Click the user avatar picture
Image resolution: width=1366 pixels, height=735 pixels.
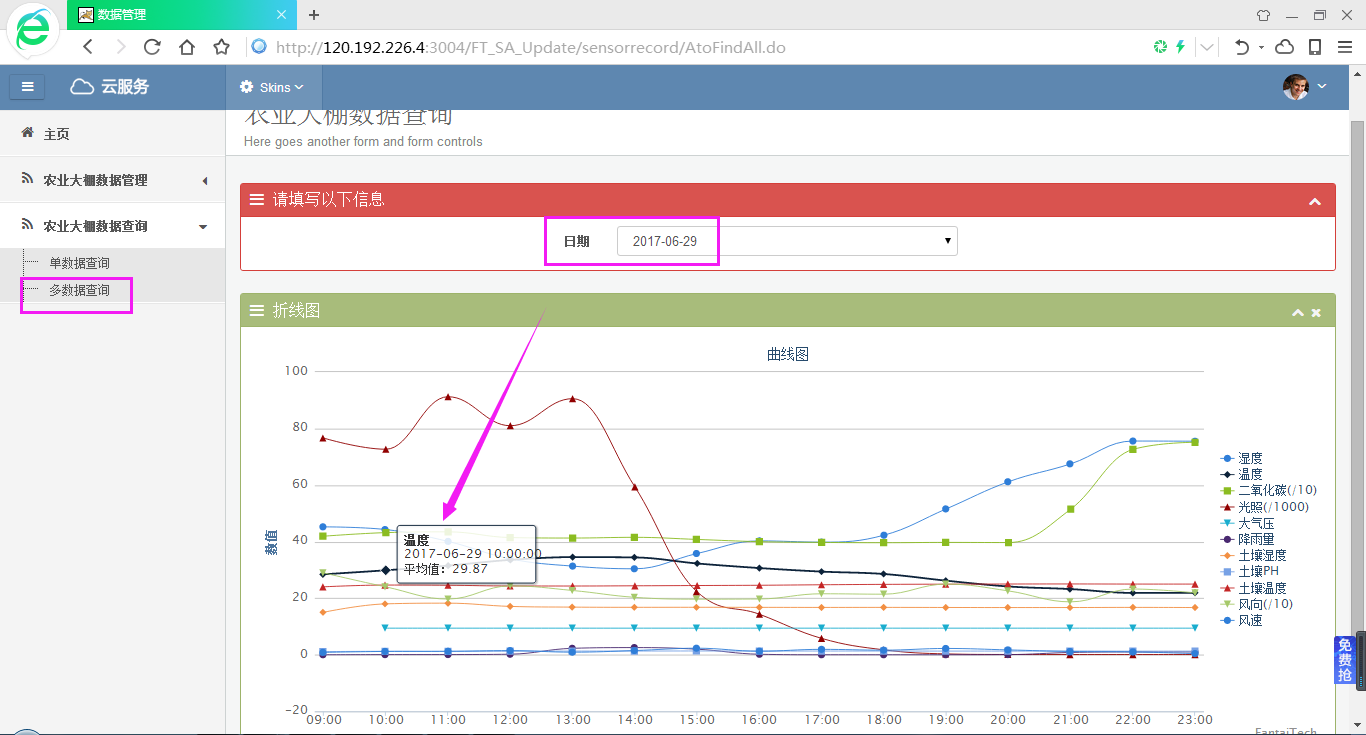point(1295,87)
